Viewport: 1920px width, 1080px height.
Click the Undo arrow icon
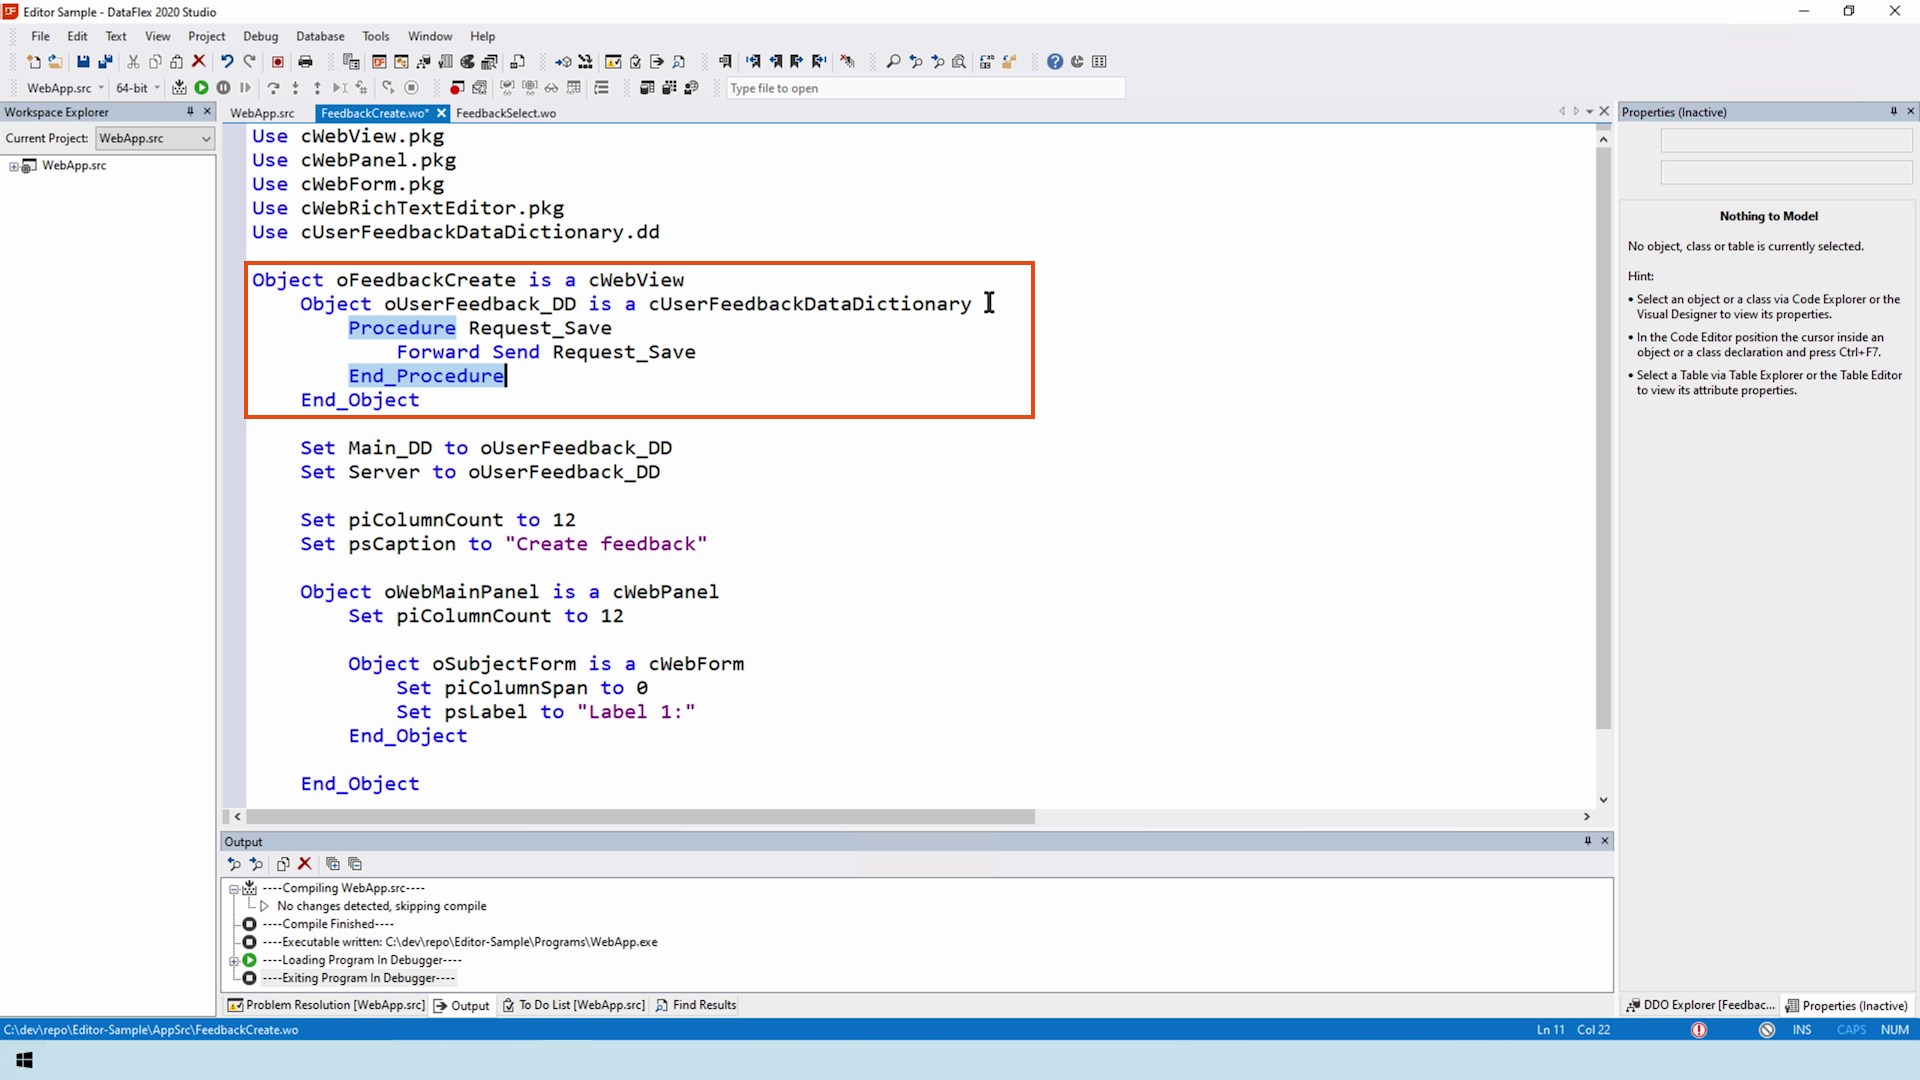pyautogui.click(x=227, y=62)
